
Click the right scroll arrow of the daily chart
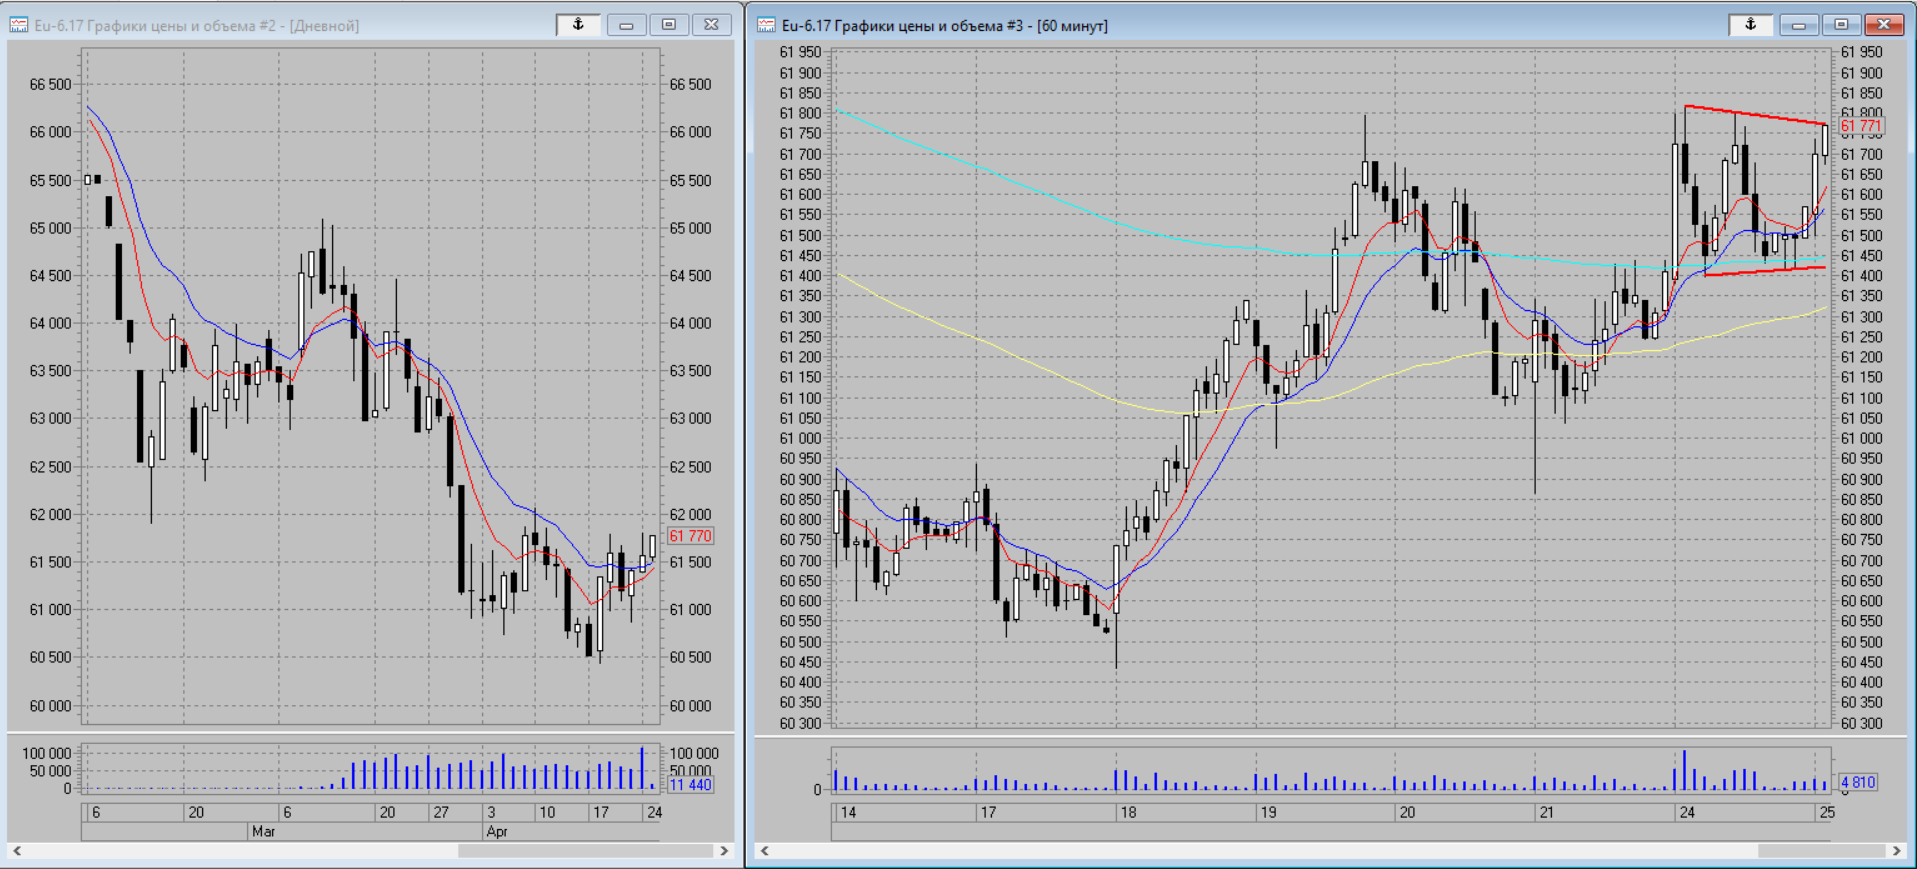tap(724, 851)
